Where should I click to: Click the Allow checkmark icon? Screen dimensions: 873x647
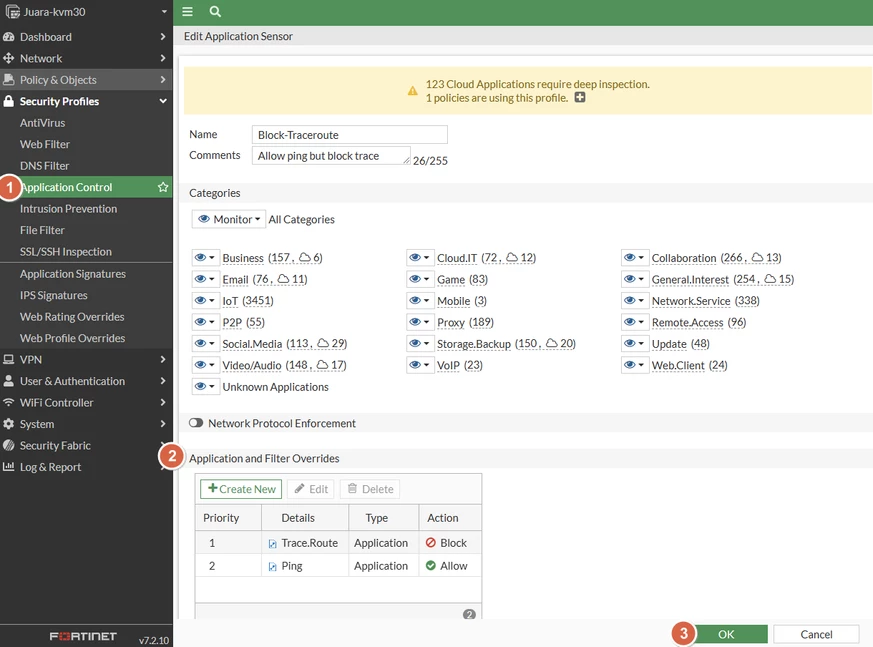point(430,565)
